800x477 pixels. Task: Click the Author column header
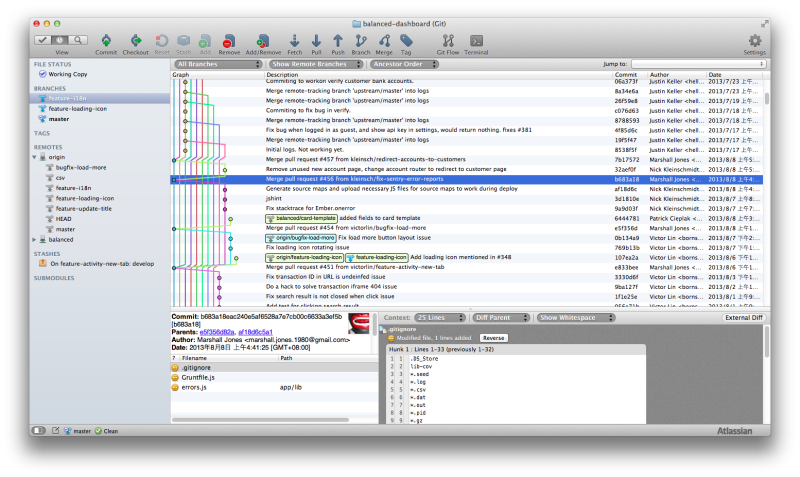[x=677, y=74]
